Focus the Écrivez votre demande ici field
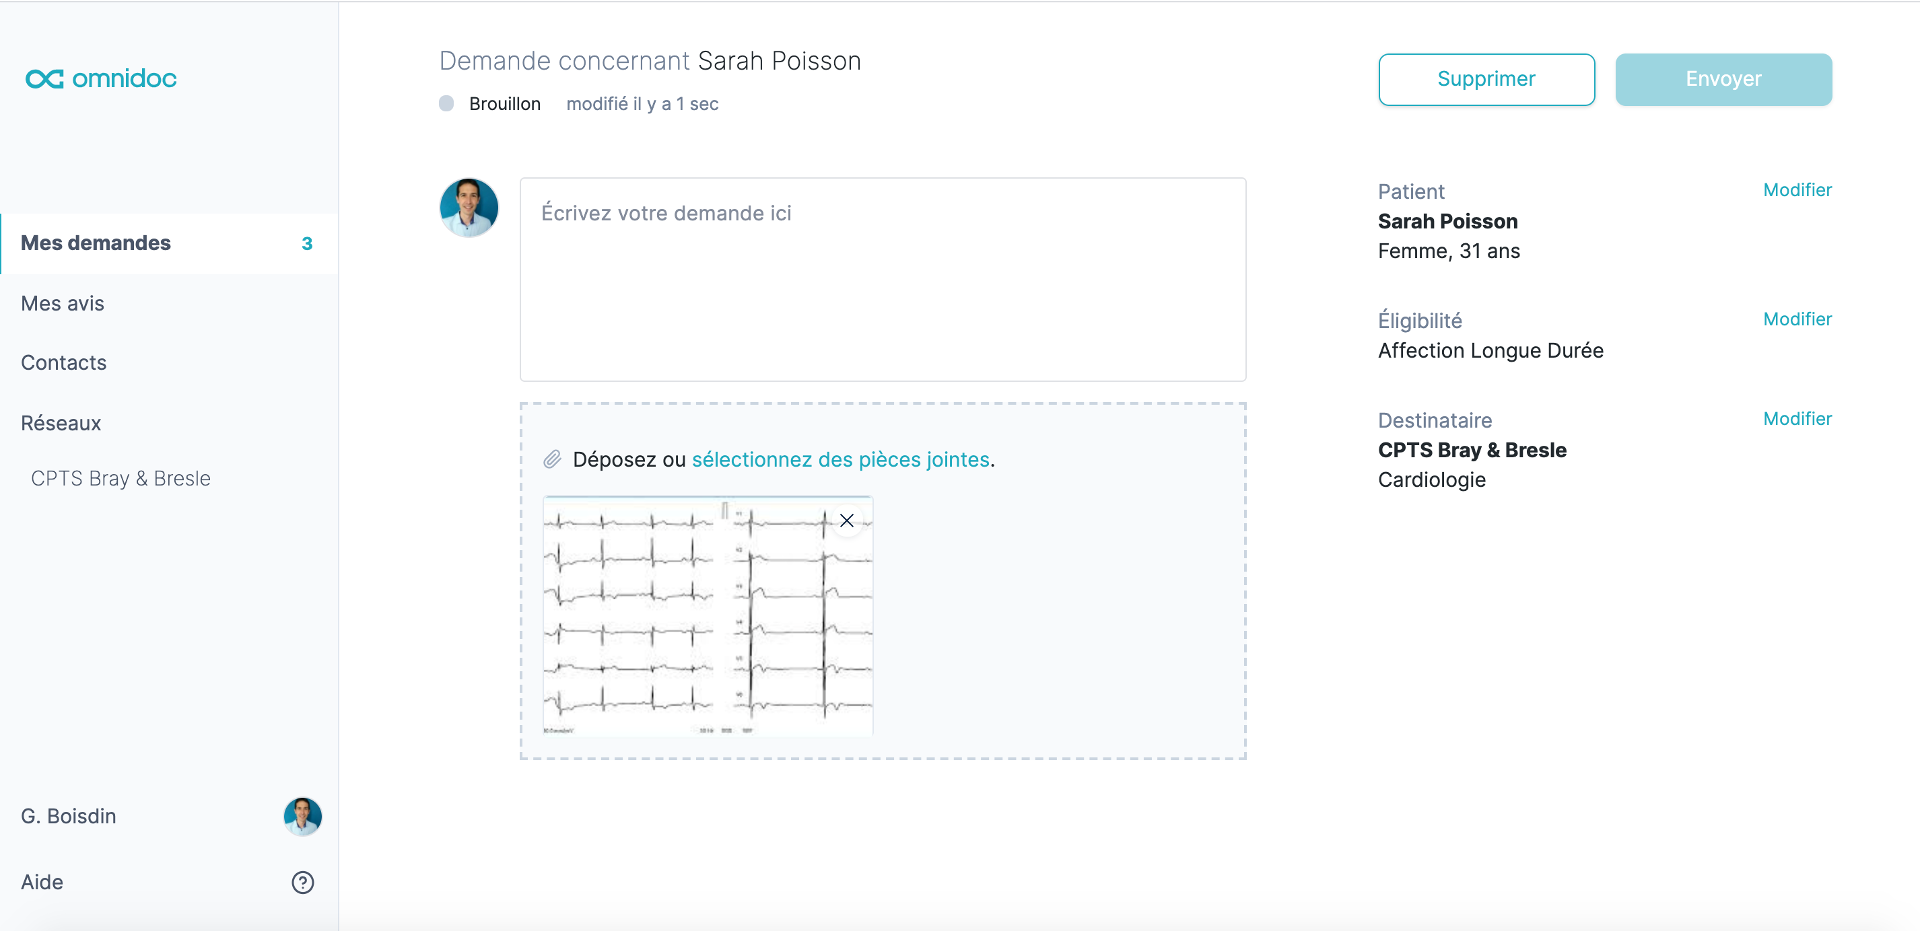1920x932 pixels. 883,279
